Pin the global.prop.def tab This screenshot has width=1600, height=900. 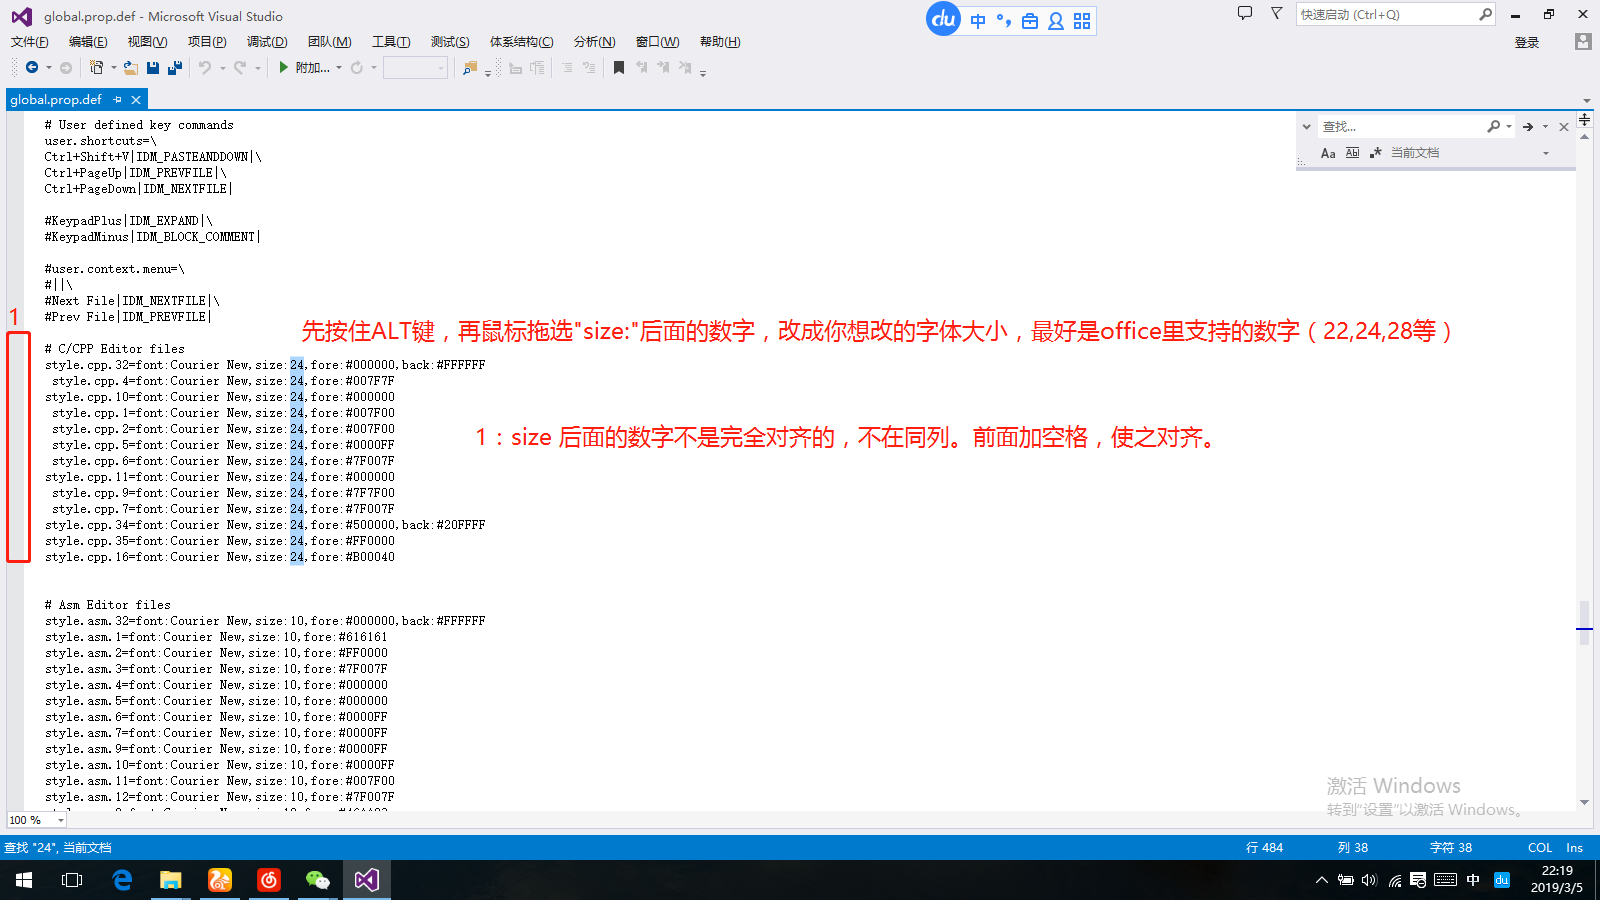118,100
